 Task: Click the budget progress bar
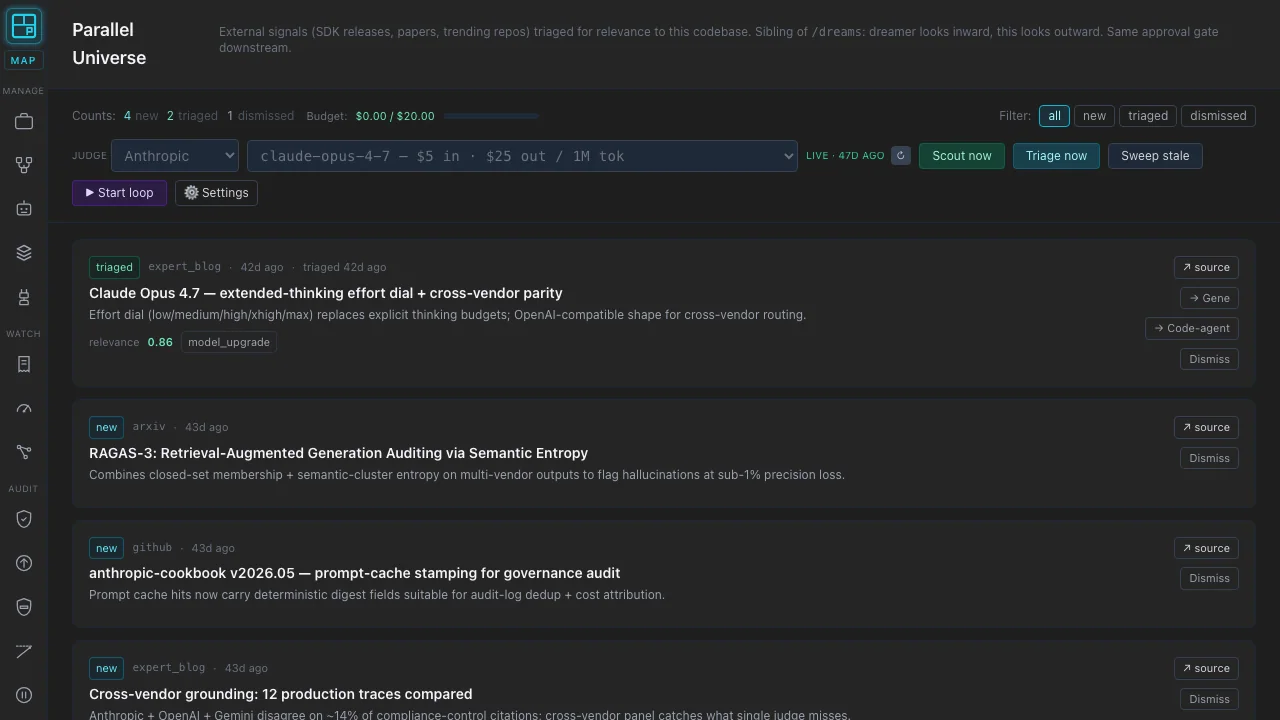pos(491,116)
